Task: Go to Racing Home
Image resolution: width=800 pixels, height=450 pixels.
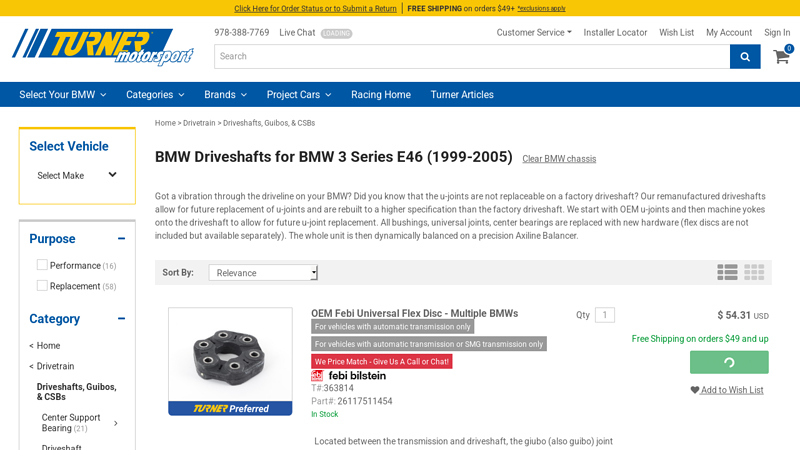Action: pos(381,95)
